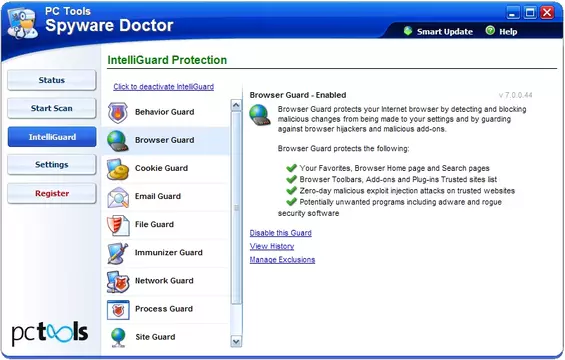Click the Help question mark icon
This screenshot has height=360, width=565.
(490, 31)
